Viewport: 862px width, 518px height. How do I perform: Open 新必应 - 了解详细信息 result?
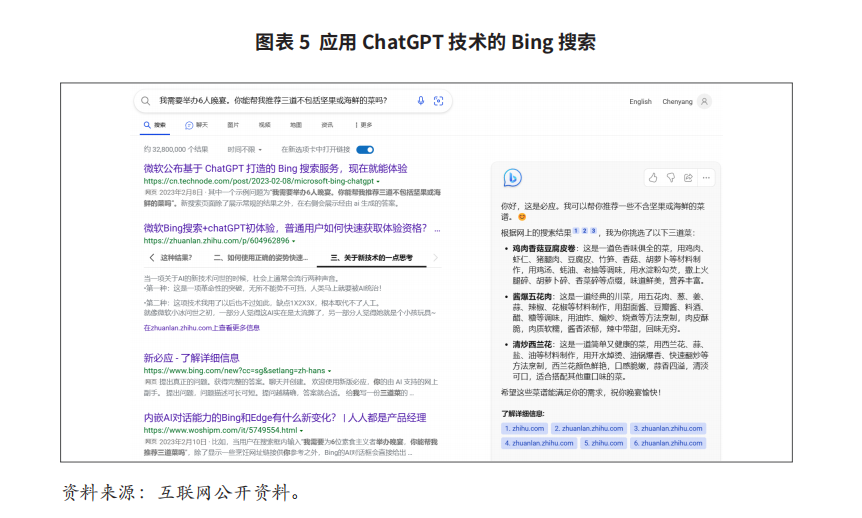coord(191,358)
